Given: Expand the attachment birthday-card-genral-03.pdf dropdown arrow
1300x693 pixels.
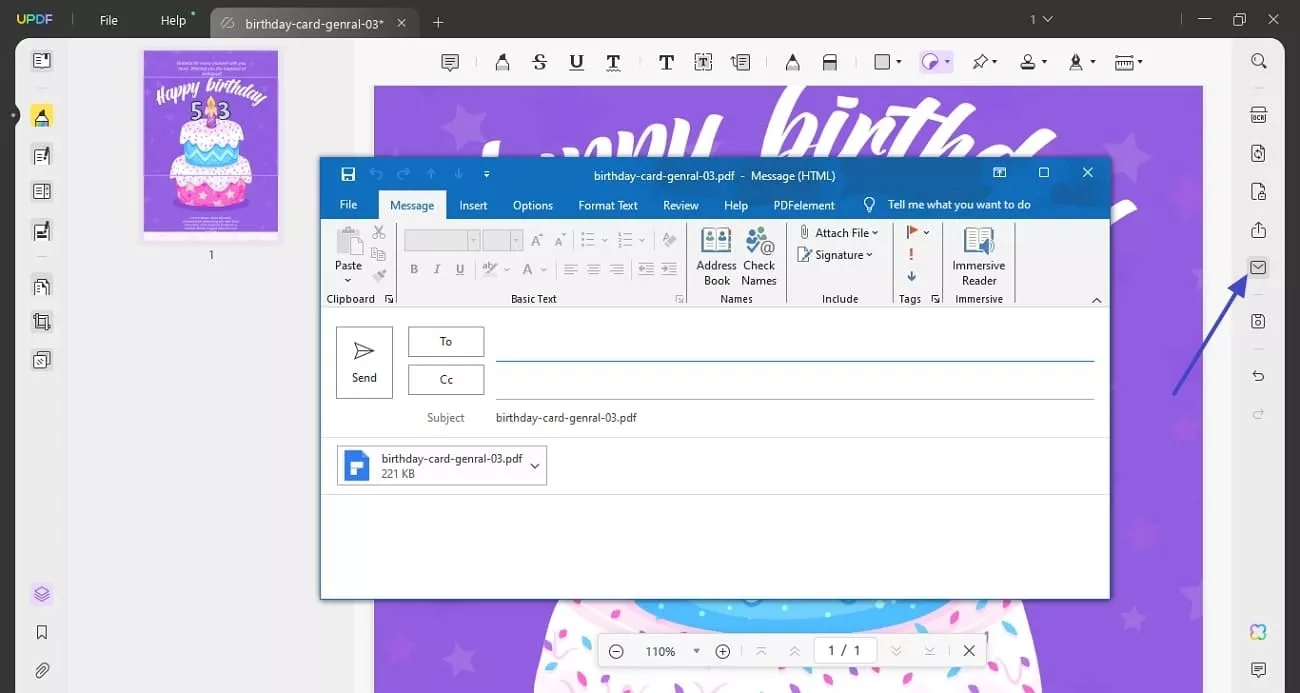Looking at the screenshot, I should point(535,466).
